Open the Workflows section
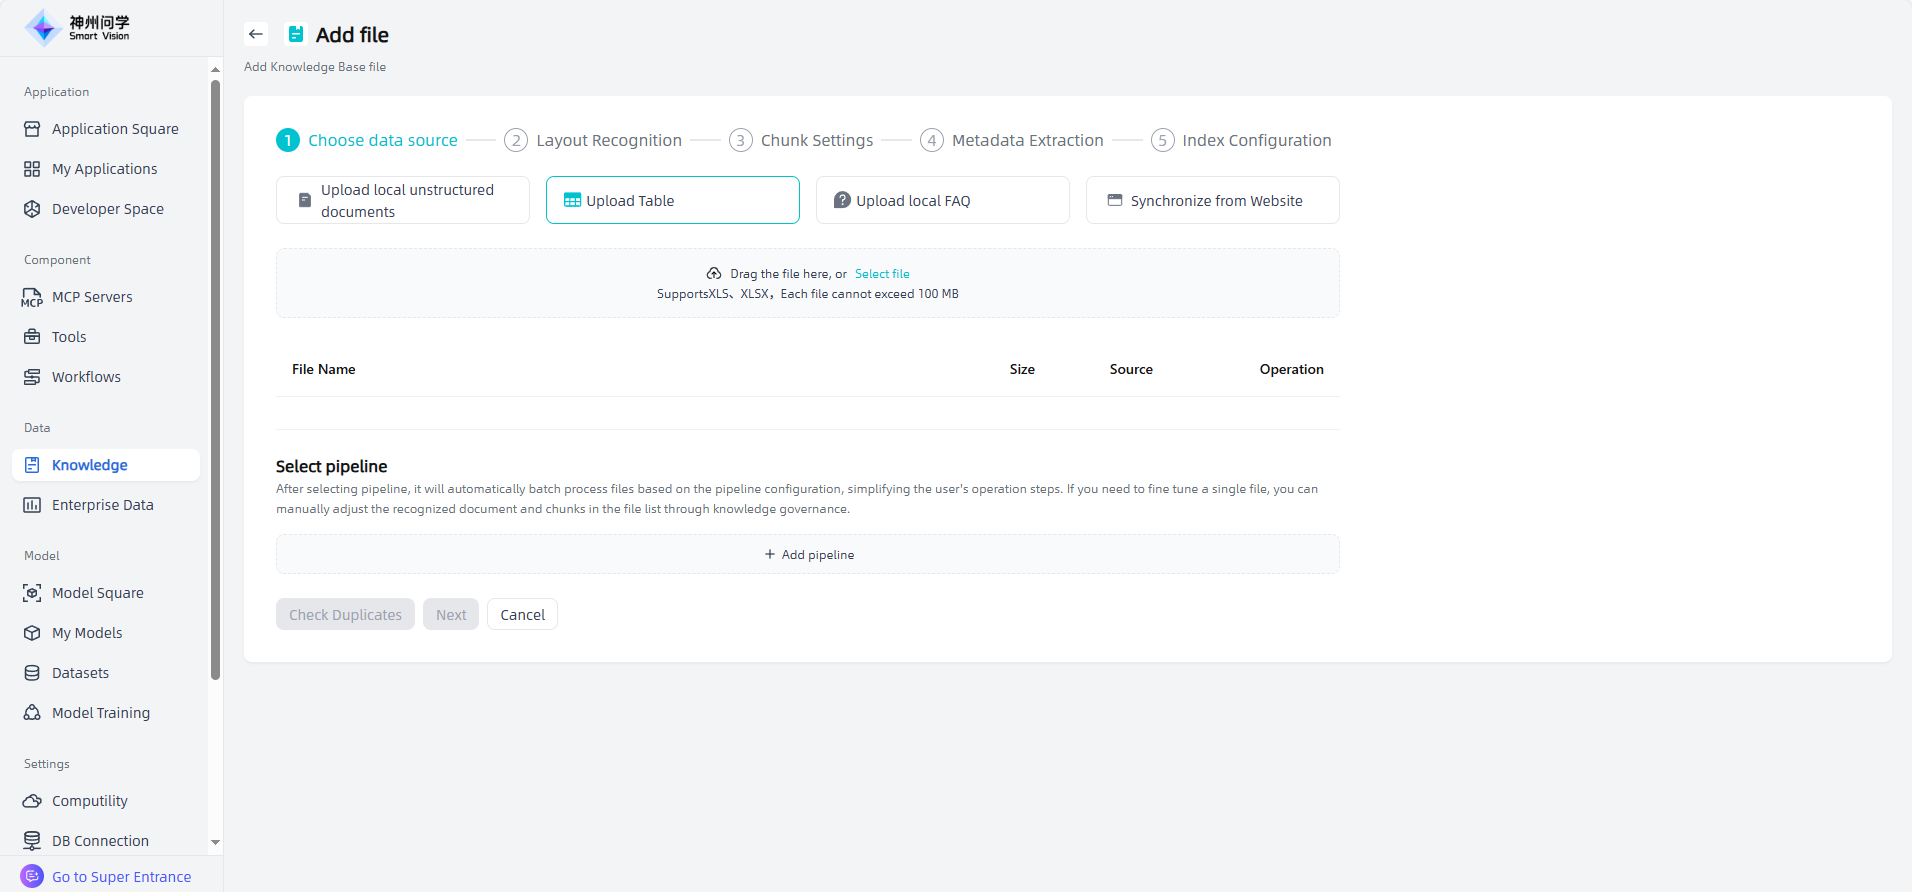The image size is (1912, 892). (86, 377)
